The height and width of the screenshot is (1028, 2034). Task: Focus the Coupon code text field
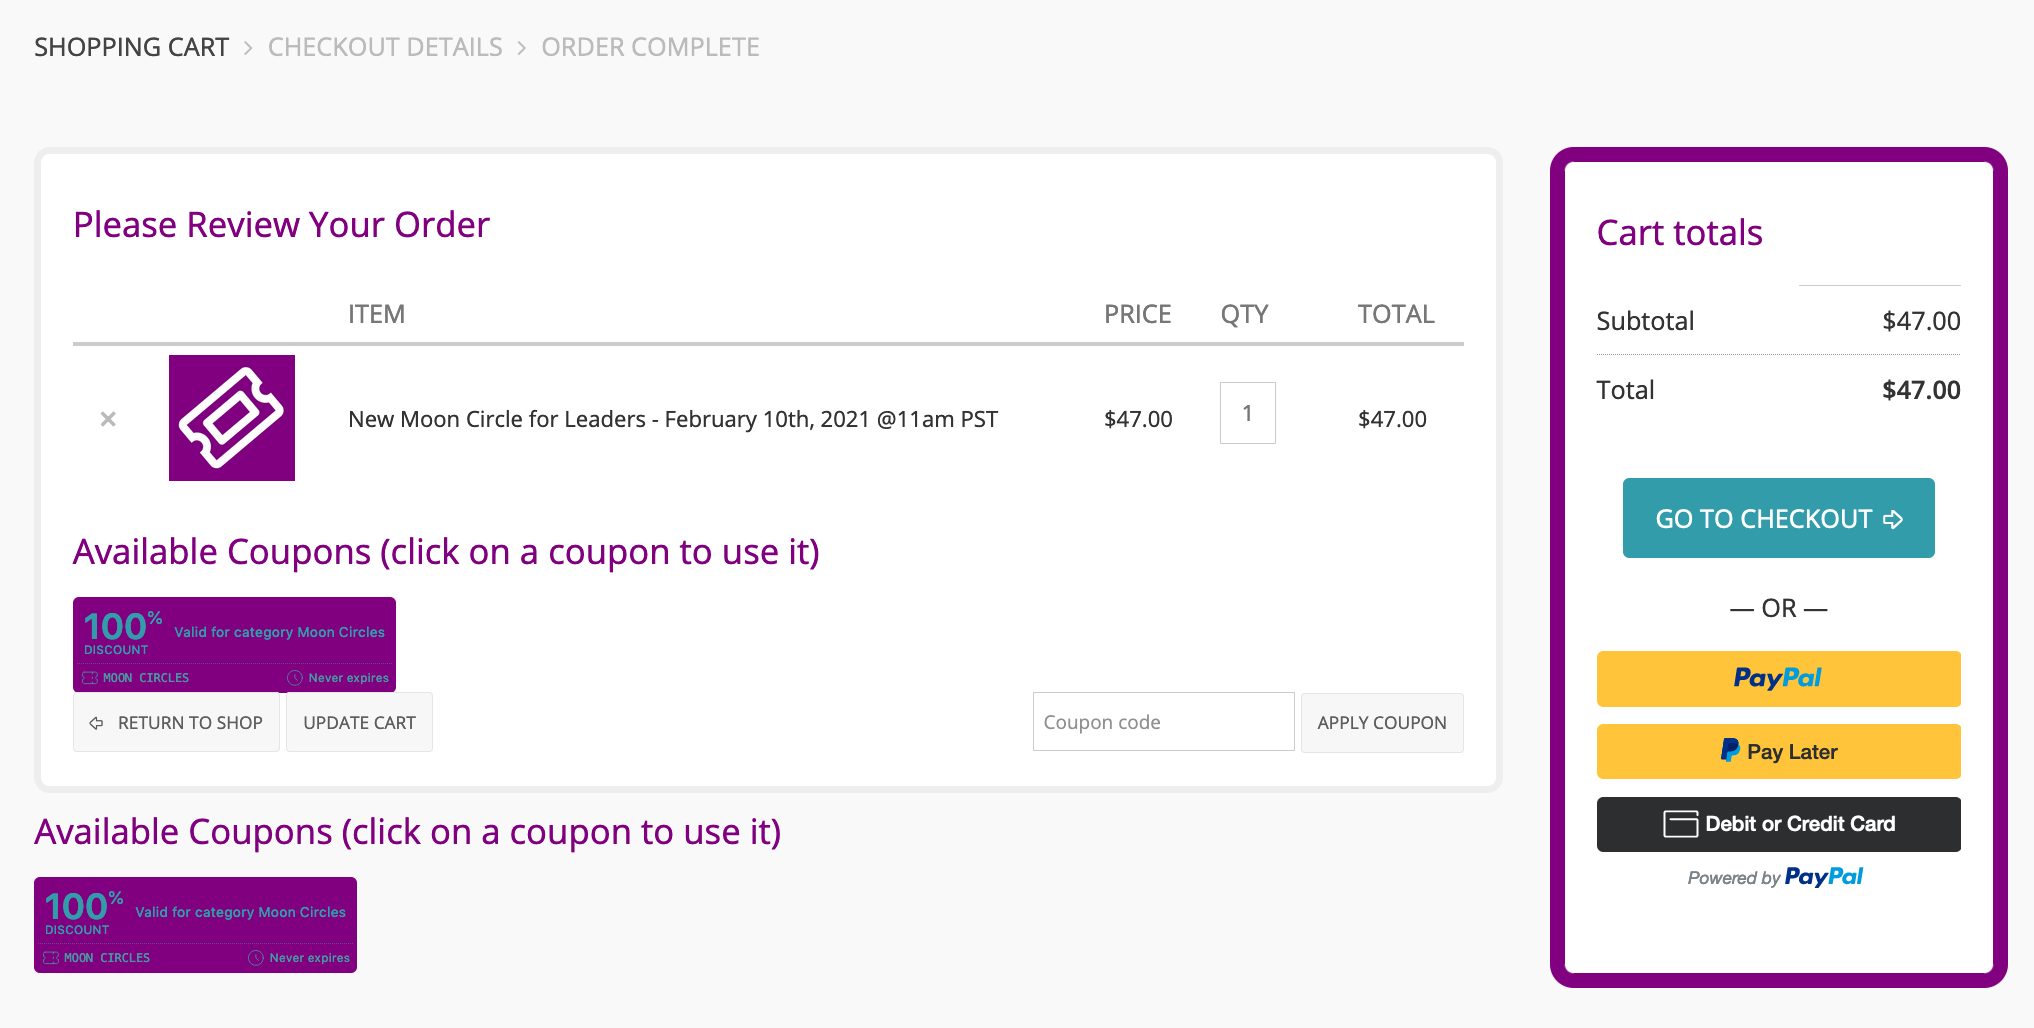[1163, 722]
